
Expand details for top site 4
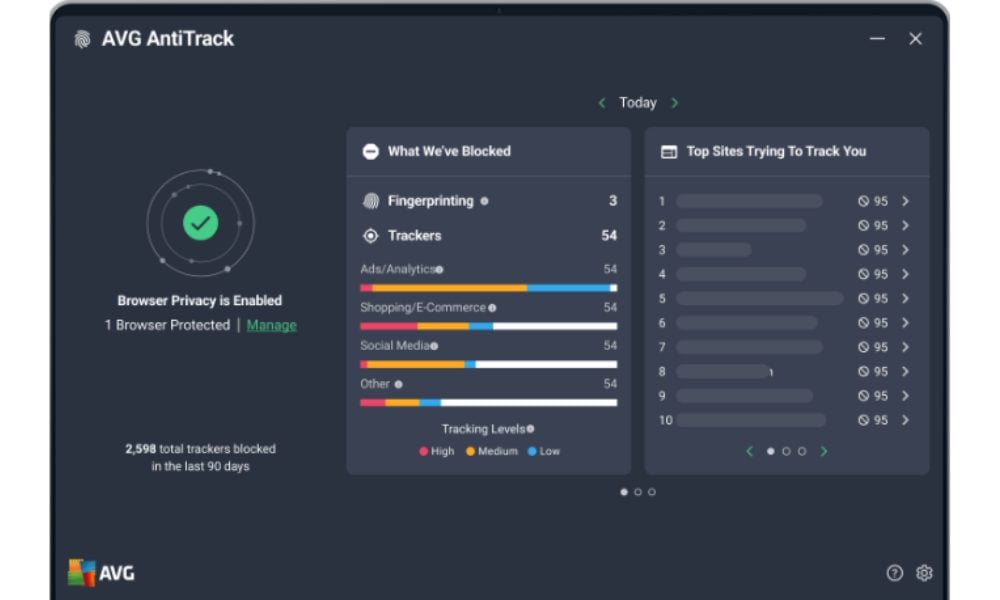[906, 274]
